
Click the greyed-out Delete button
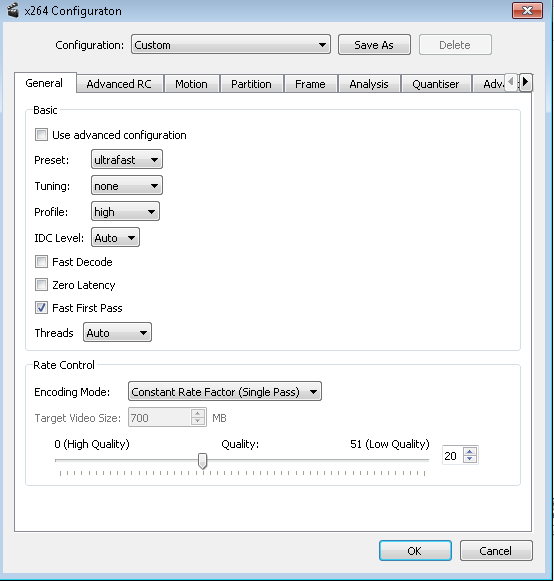455,45
